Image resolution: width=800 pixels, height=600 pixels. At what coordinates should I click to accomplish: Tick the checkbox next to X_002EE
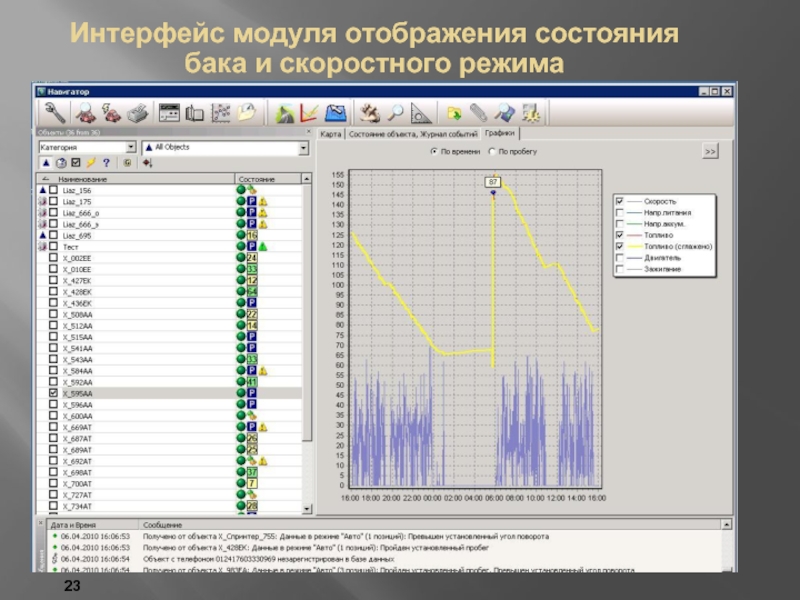[x=53, y=257]
